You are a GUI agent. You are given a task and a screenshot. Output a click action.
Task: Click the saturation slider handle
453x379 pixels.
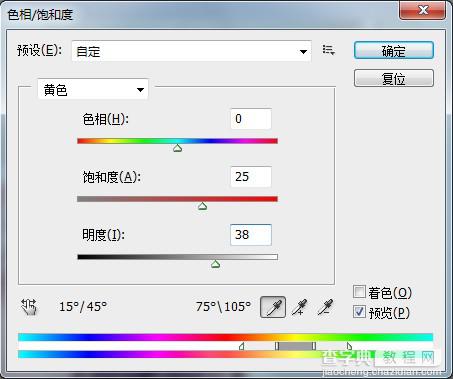click(202, 206)
